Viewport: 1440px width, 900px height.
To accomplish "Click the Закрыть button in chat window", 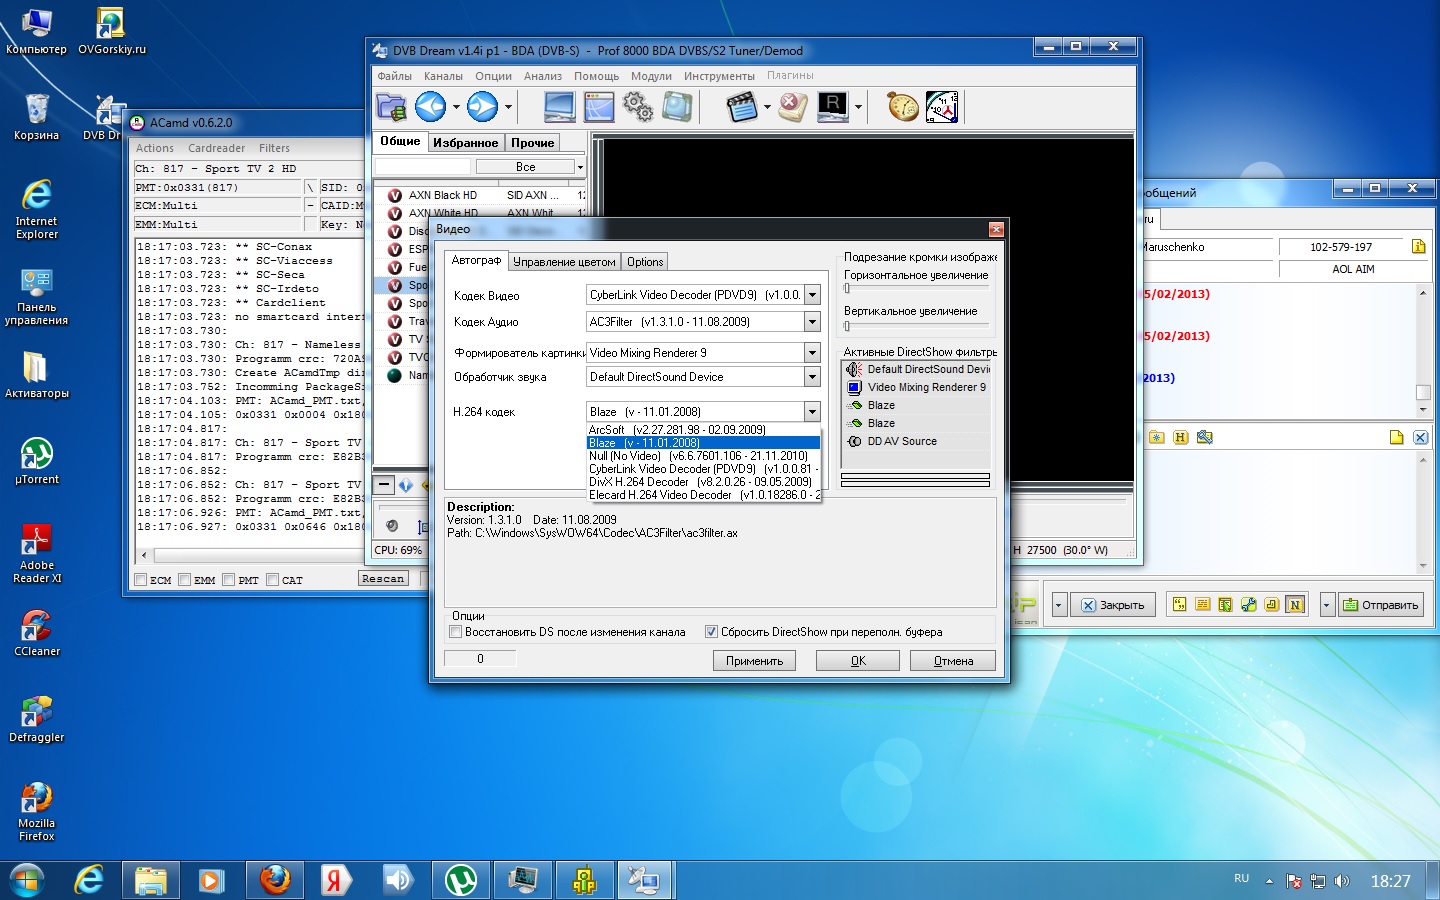I will click(x=1113, y=605).
